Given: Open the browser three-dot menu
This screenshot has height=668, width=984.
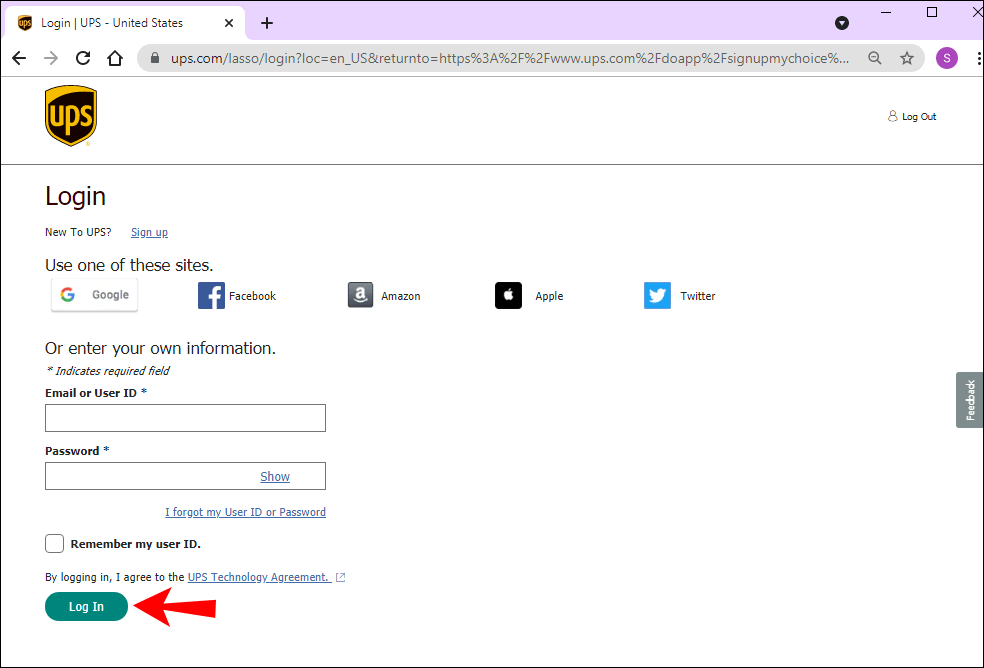Looking at the screenshot, I should pos(977,58).
